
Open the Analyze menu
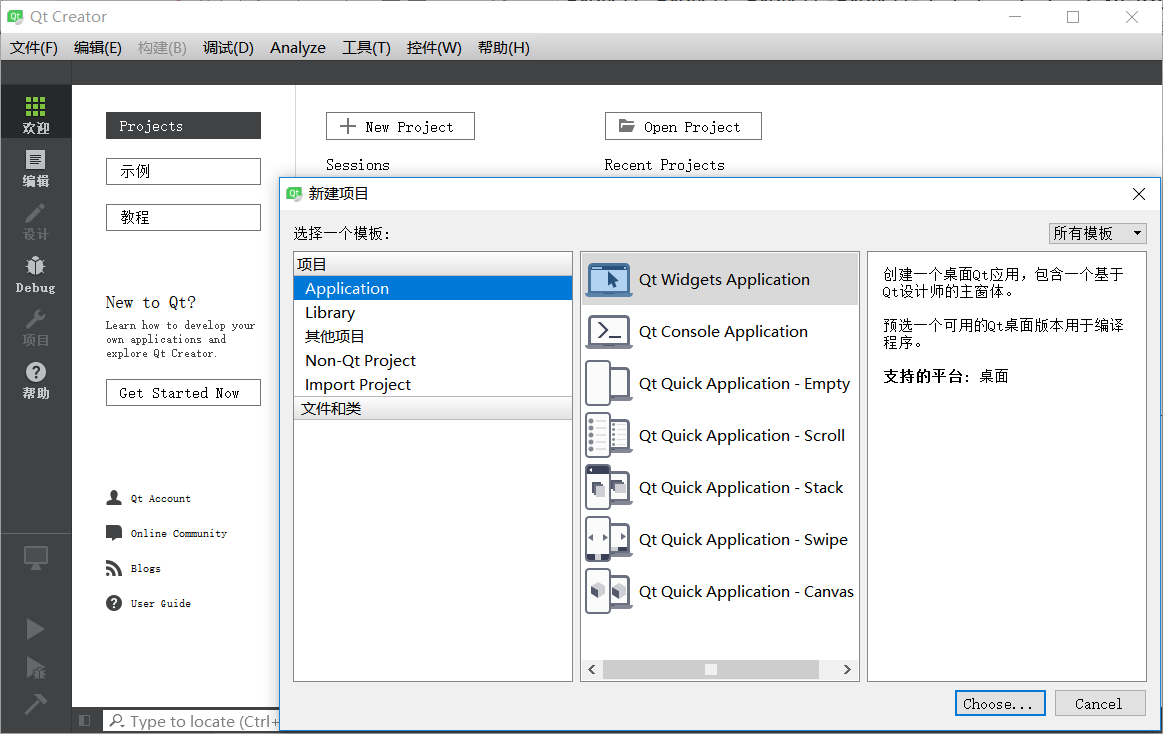pyautogui.click(x=298, y=48)
